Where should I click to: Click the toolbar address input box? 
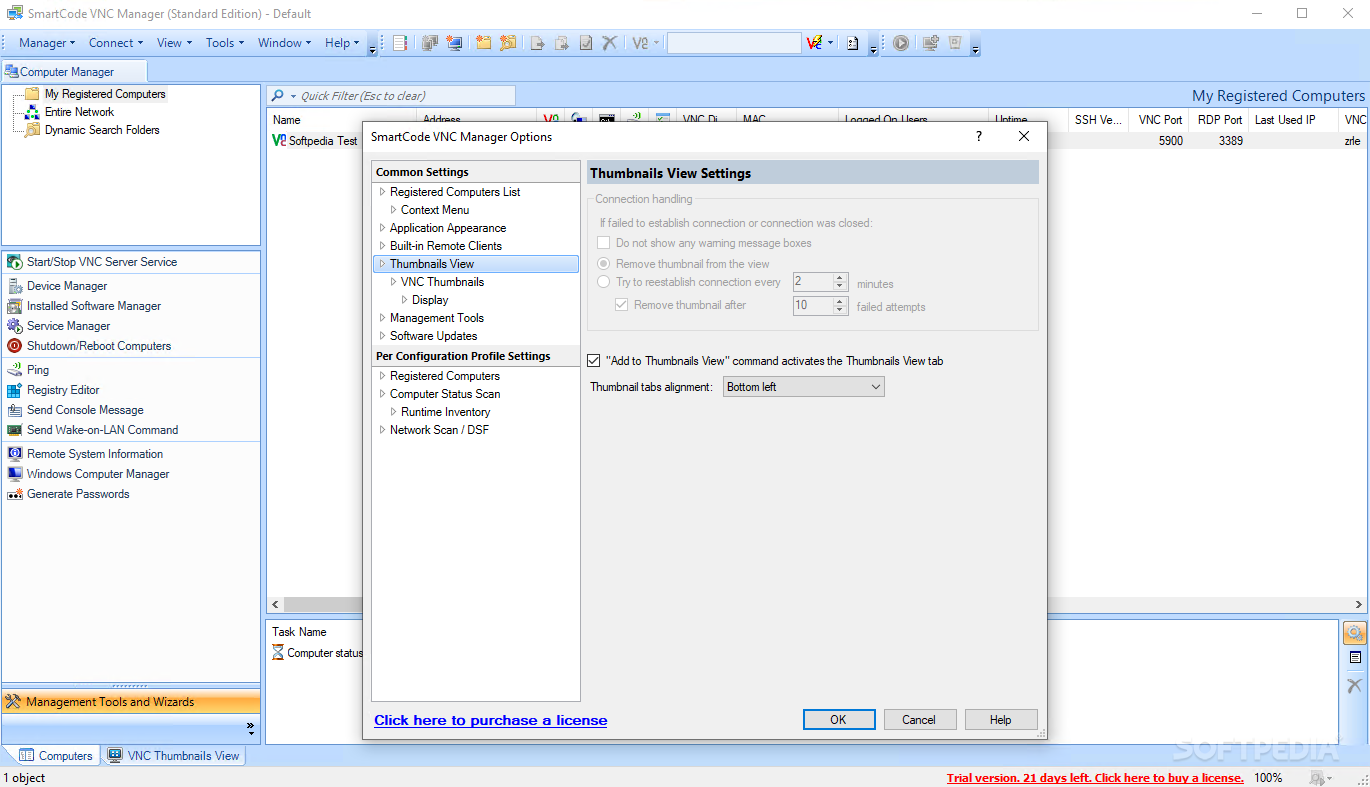coord(734,43)
